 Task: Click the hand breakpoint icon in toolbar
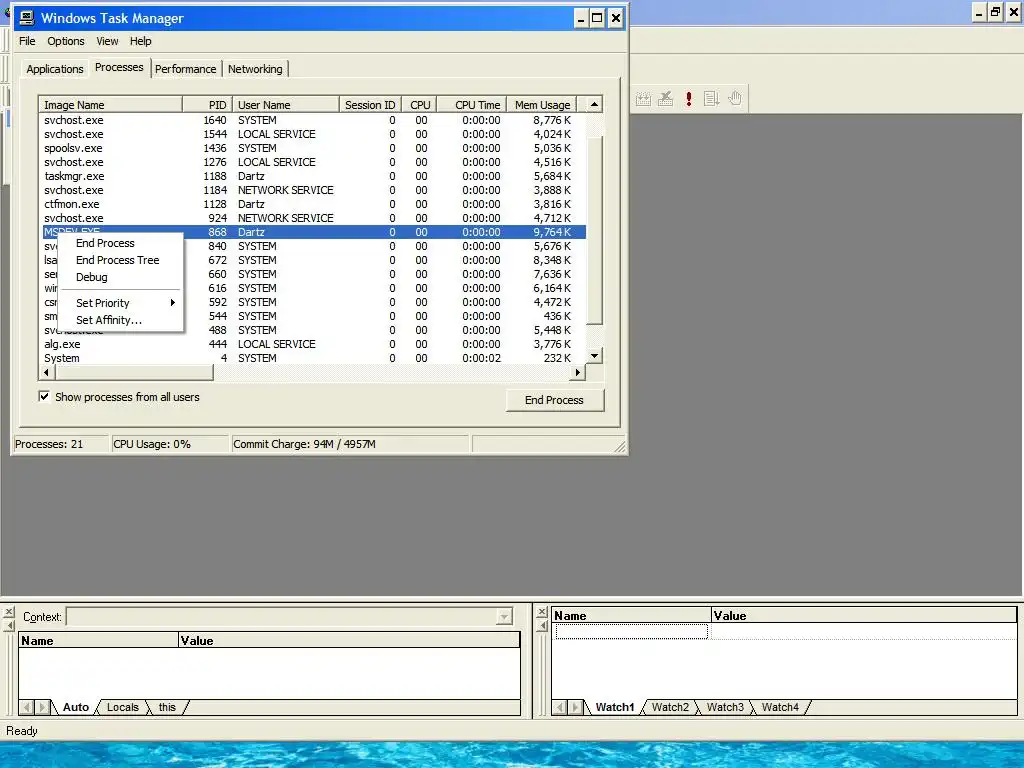click(x=735, y=99)
